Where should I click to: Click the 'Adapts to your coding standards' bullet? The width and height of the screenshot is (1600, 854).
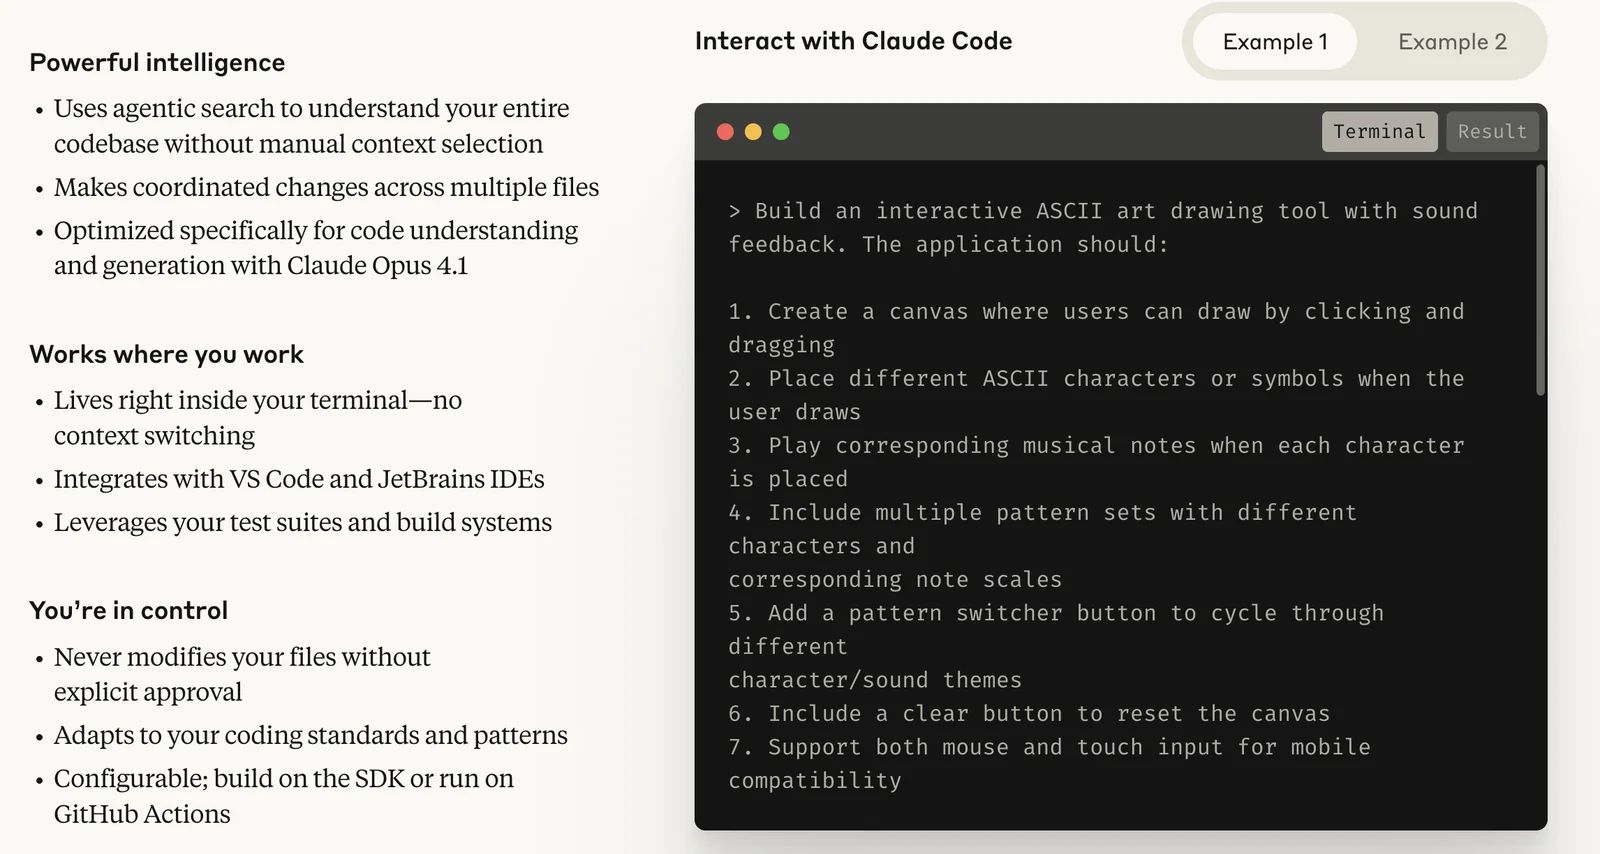pyautogui.click(x=310, y=736)
